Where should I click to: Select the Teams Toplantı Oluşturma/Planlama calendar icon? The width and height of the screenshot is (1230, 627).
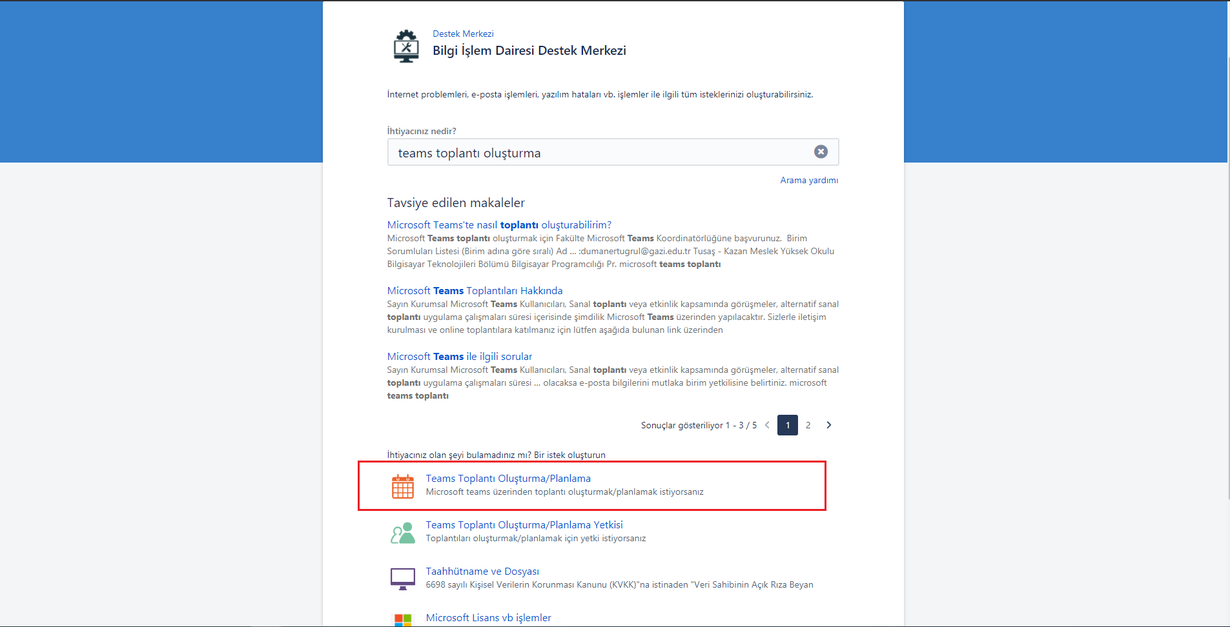(402, 486)
